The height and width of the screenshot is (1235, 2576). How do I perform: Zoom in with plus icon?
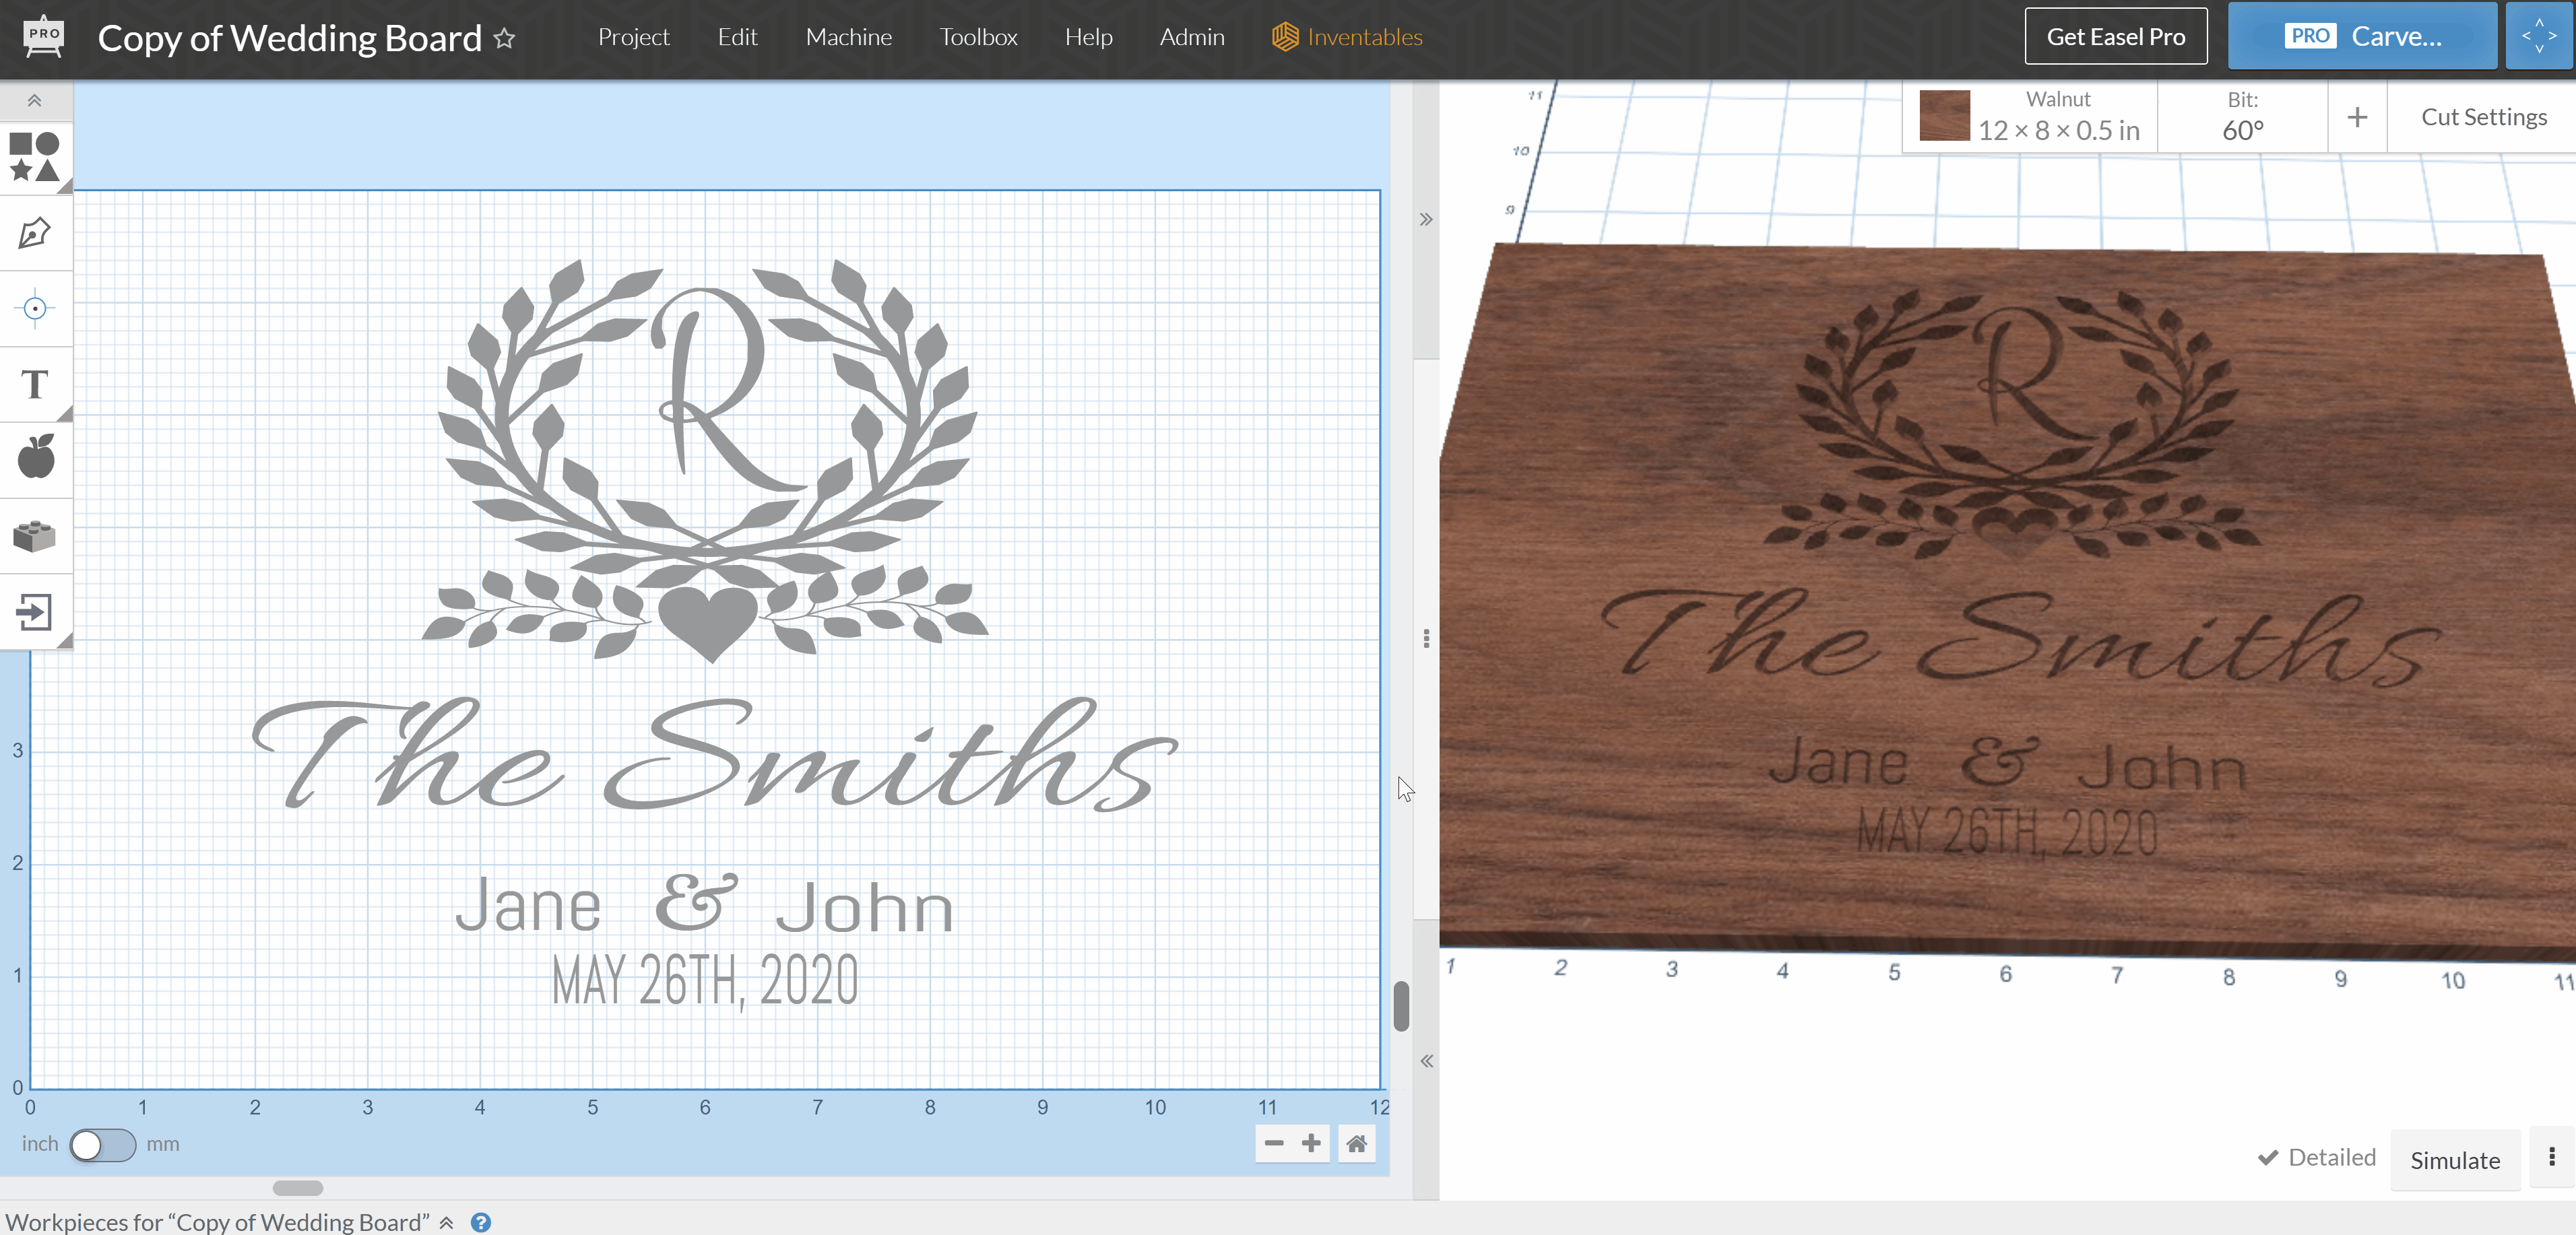tap(1310, 1143)
